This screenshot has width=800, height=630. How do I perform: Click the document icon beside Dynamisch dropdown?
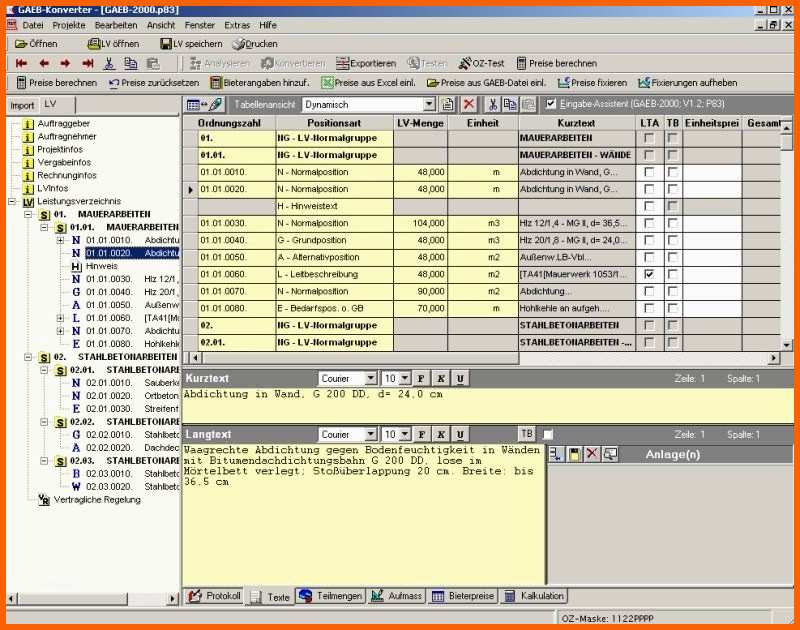point(447,105)
